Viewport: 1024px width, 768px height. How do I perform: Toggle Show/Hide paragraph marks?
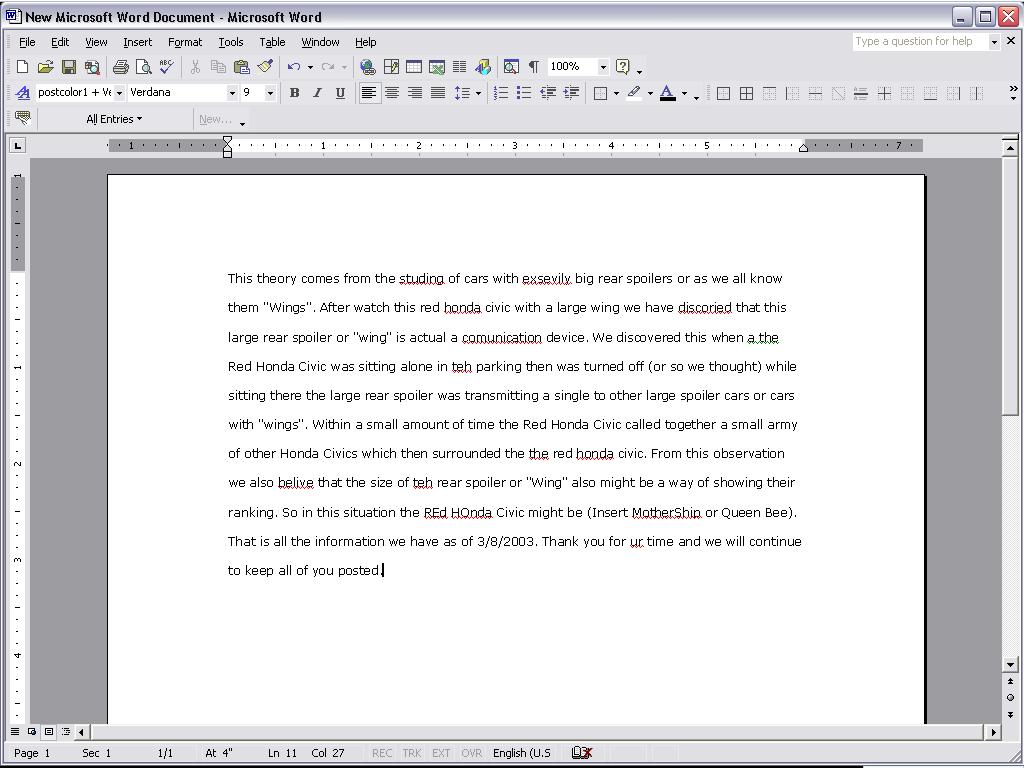pos(534,67)
